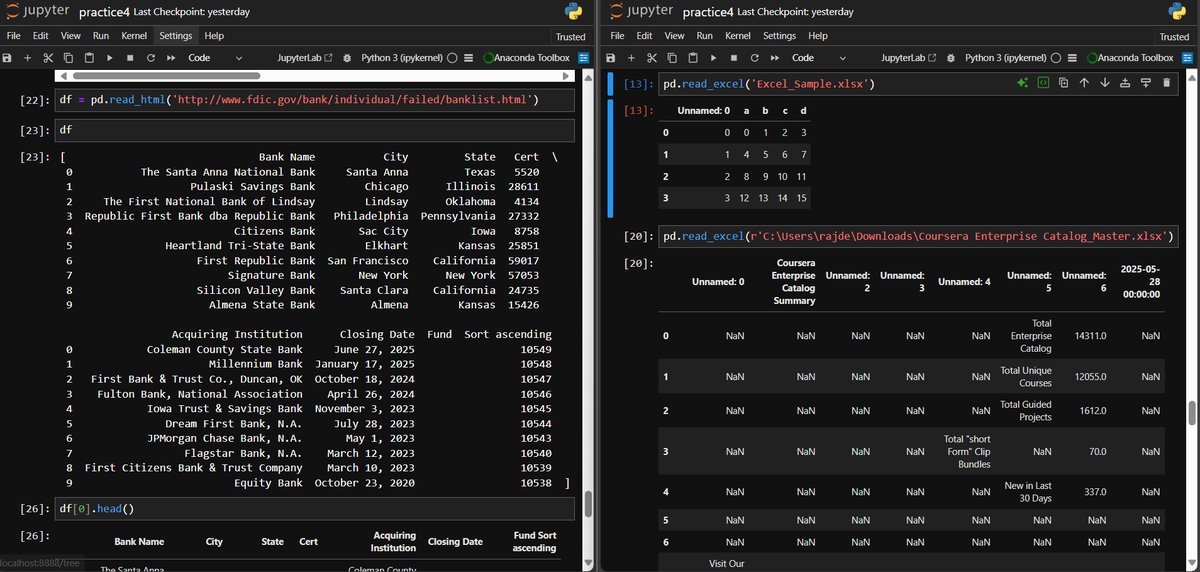
Task: Open the cell type dropdown in left notebook
Action: [x=215, y=58]
